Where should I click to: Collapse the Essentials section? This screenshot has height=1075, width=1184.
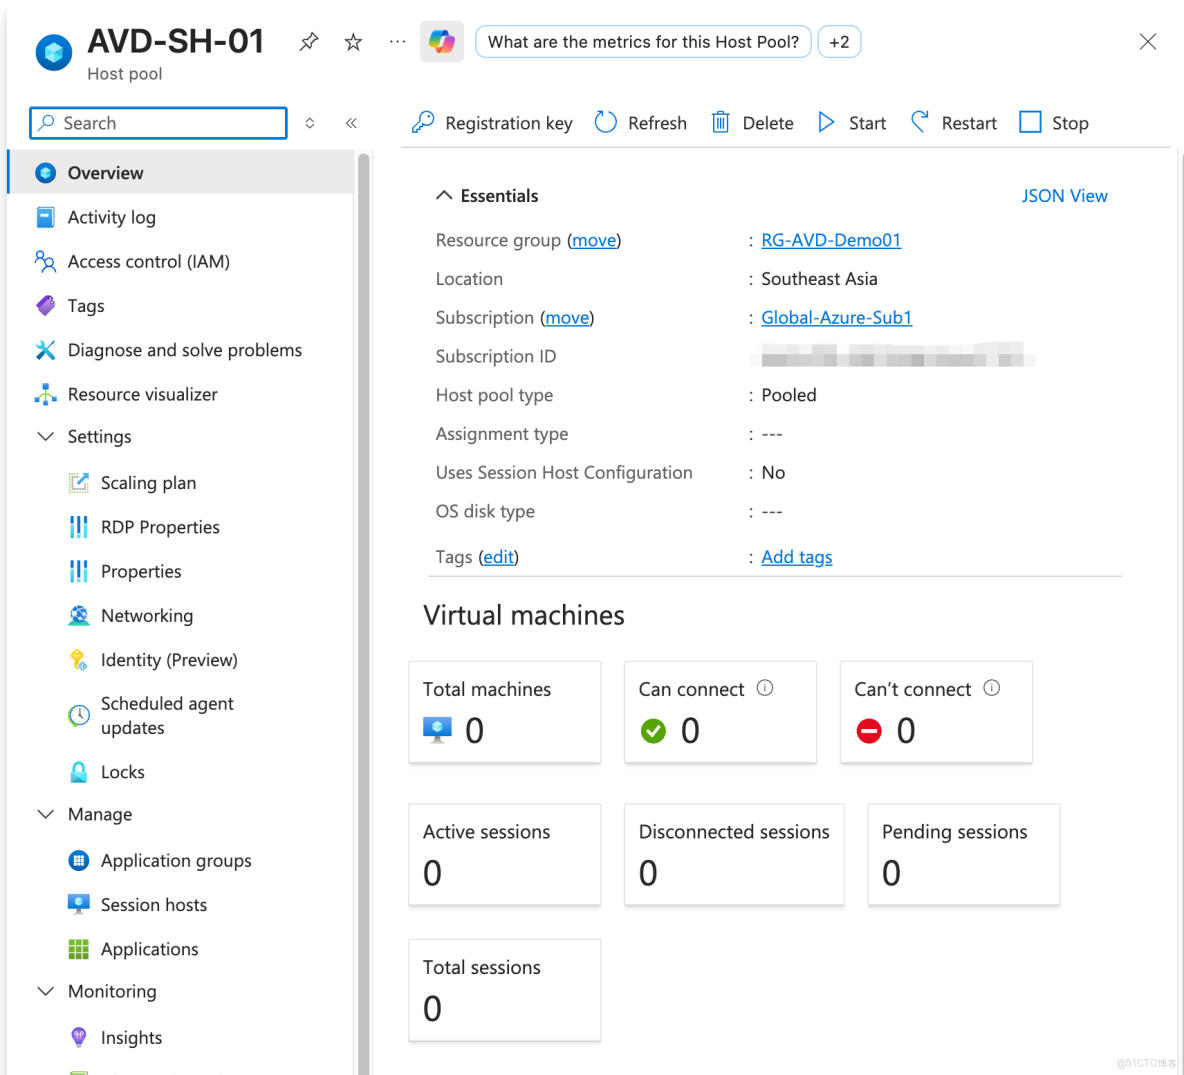(444, 195)
